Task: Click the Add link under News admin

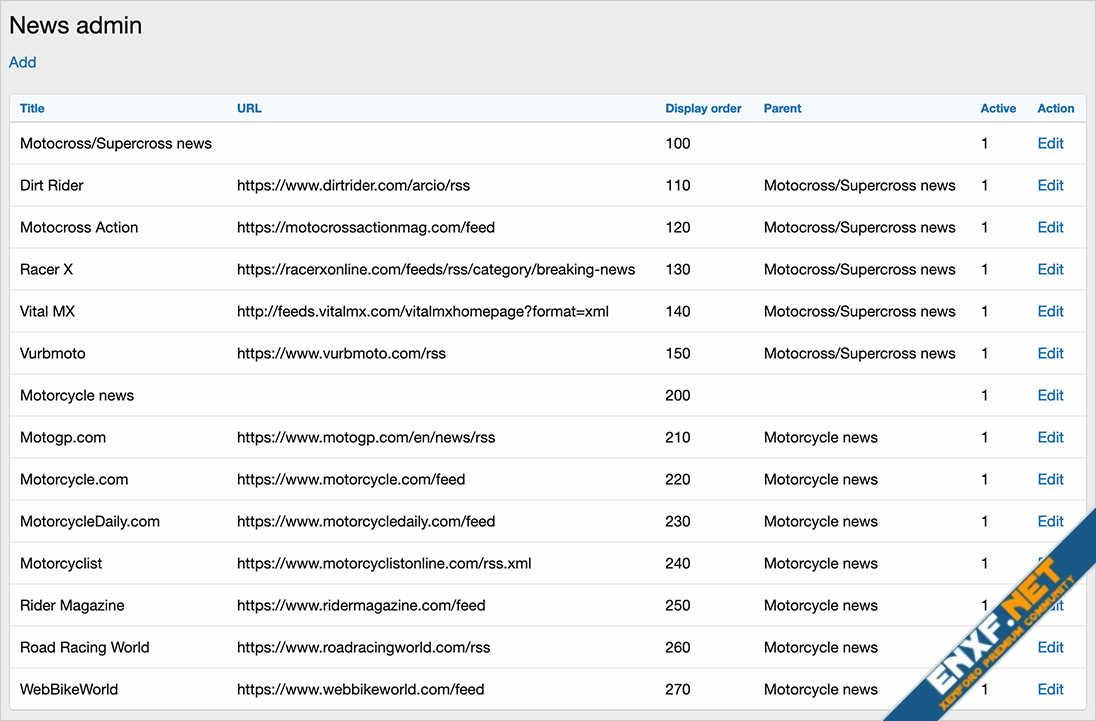Action: point(22,62)
